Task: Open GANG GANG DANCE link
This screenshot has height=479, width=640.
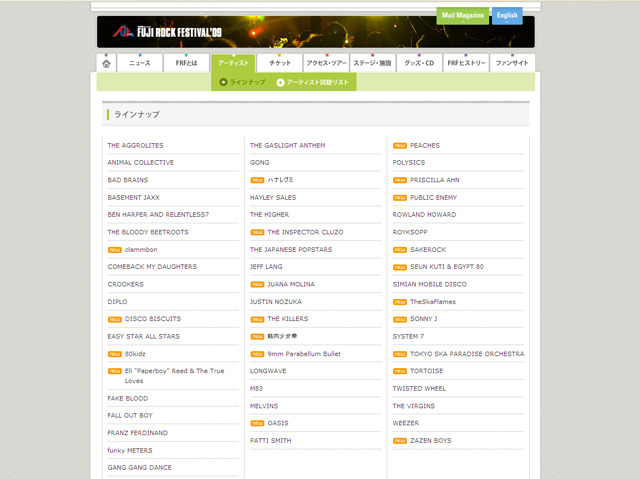Action: point(140,468)
